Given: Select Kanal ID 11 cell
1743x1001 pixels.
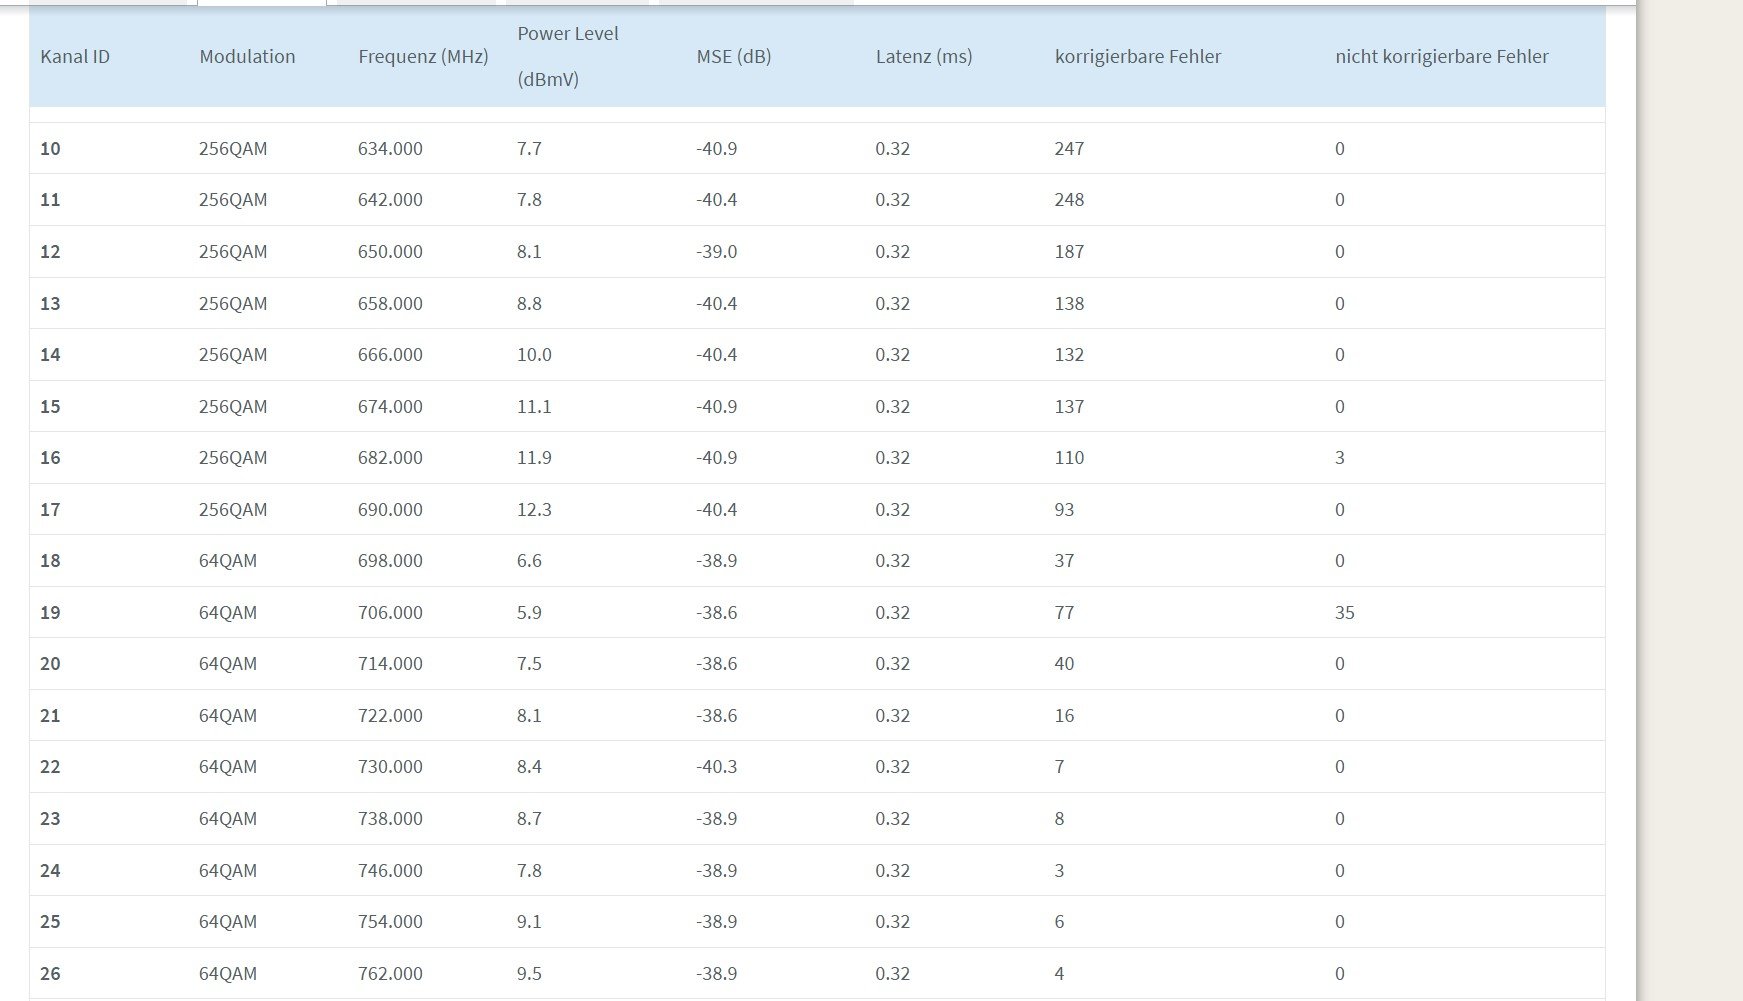Looking at the screenshot, I should (50, 200).
